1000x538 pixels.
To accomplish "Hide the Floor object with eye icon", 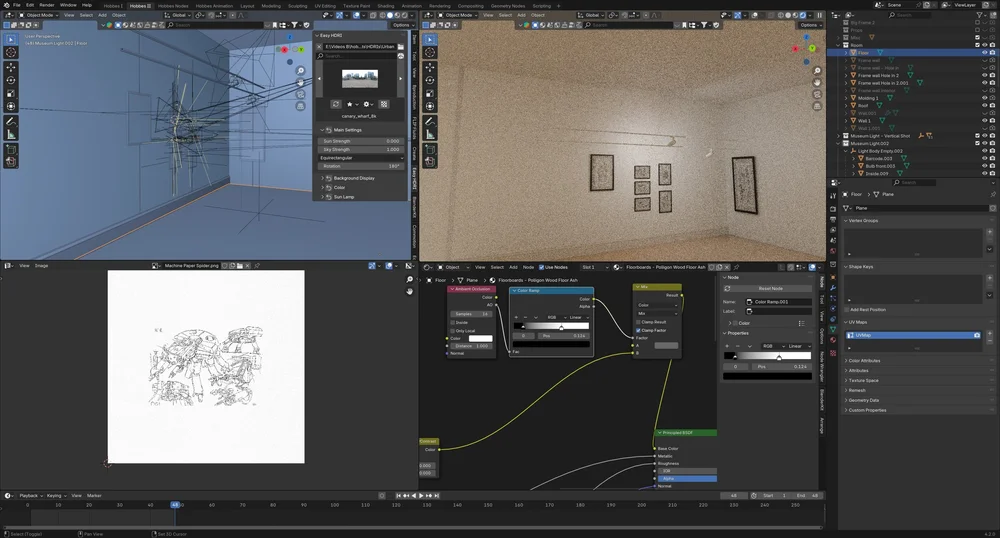I will [x=985, y=53].
